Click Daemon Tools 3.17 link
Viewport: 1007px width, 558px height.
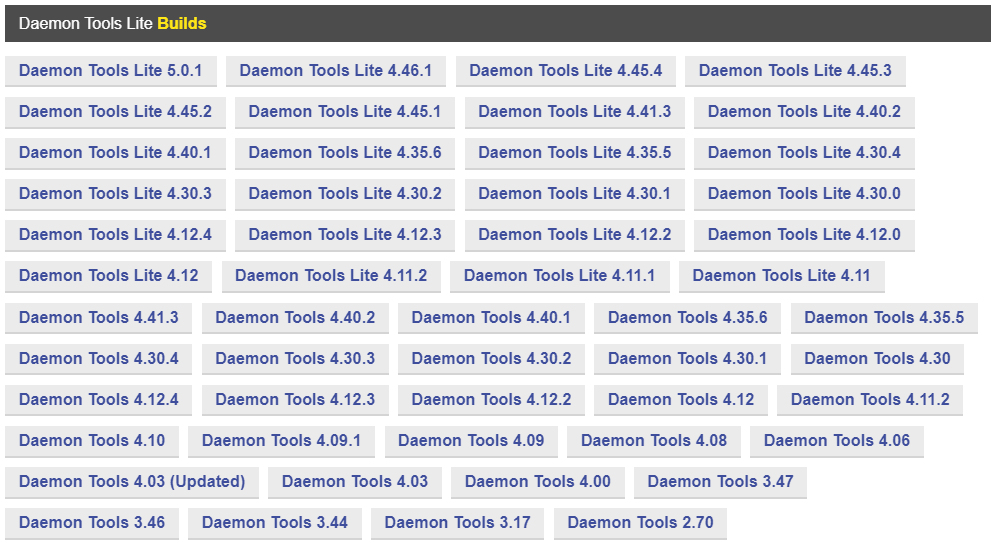[457, 523]
